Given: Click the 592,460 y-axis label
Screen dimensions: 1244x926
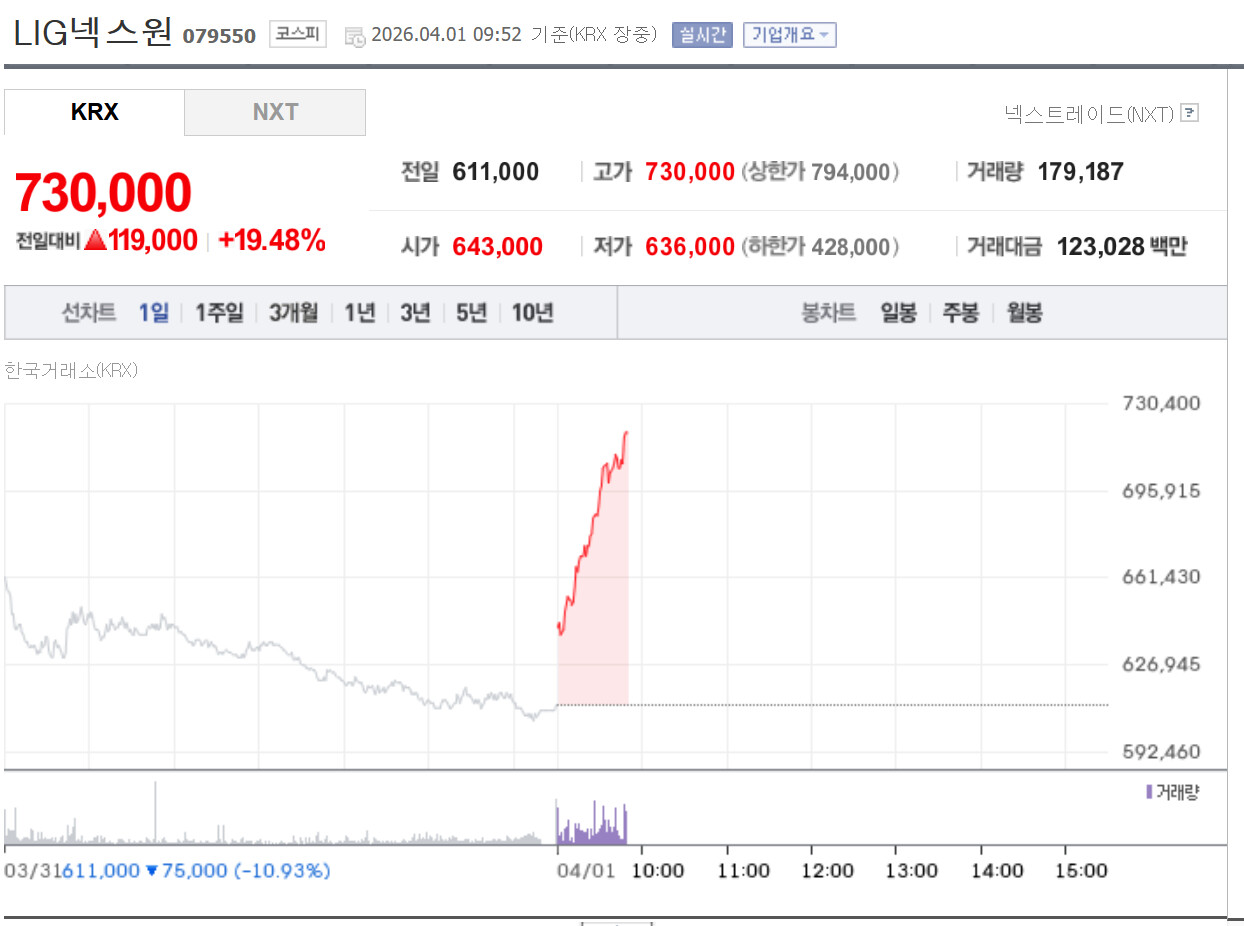Looking at the screenshot, I should coord(1159,751).
